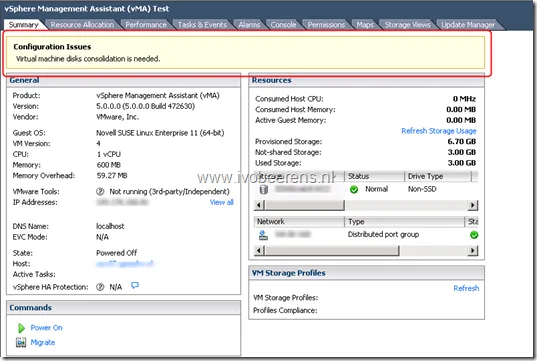This screenshot has width=537, height=361.
Task: Click the '0 MHz' consumed CPU value
Action: click(x=464, y=99)
